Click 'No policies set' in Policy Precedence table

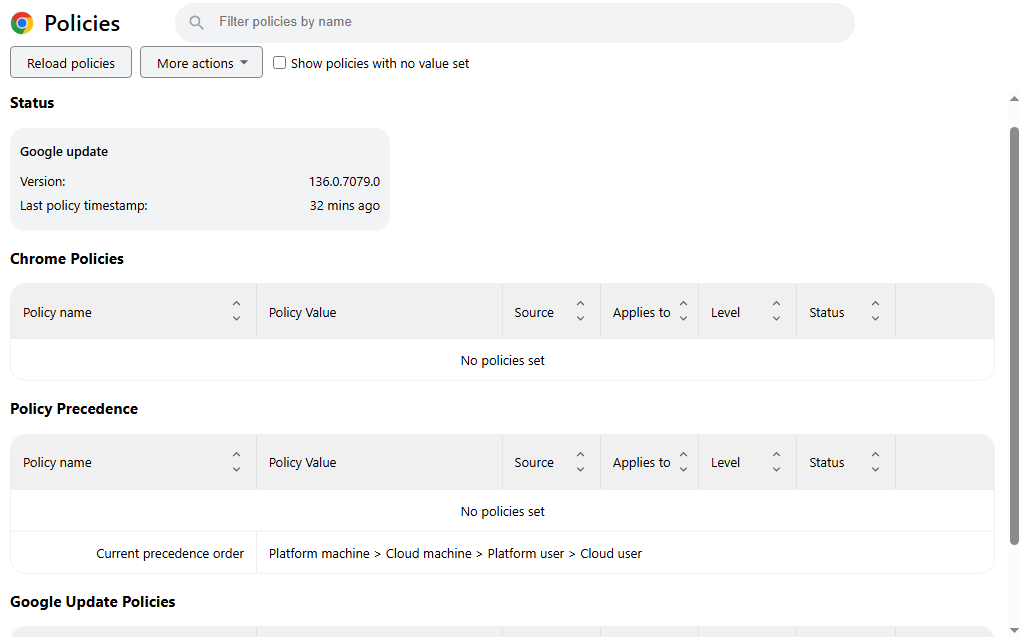coord(502,511)
